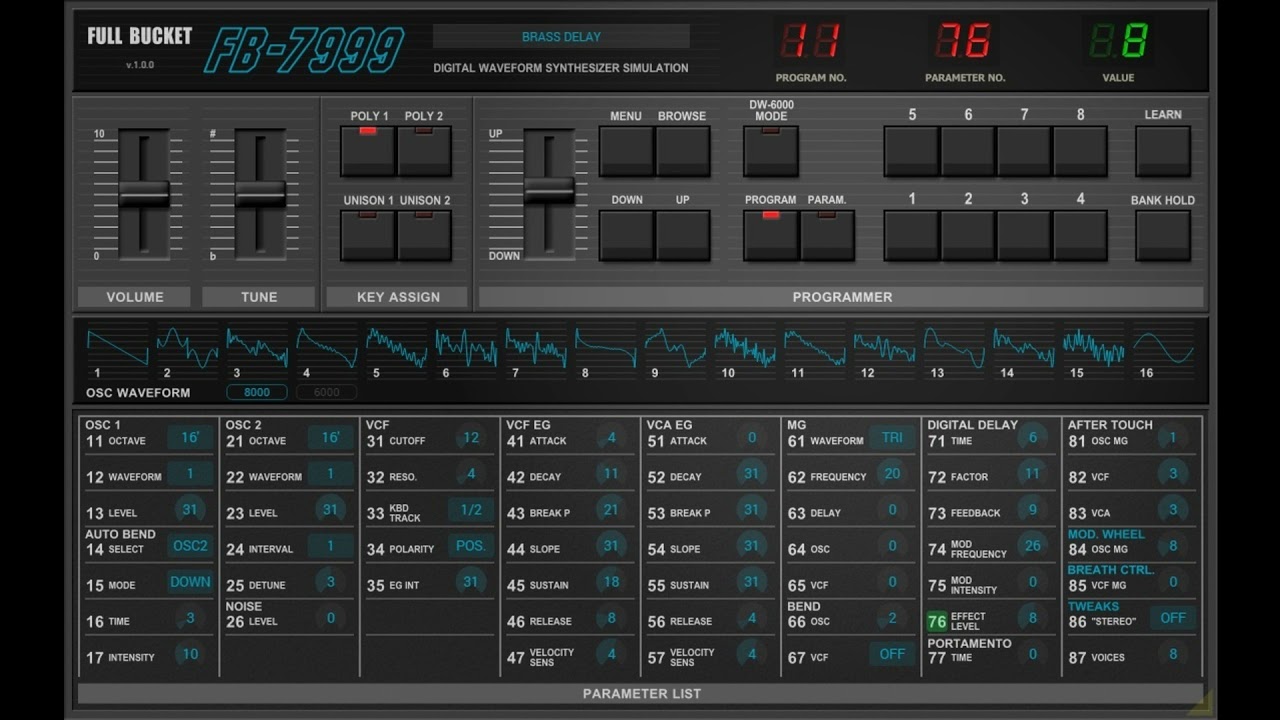
Task: Open the MENU button
Action: (626, 151)
